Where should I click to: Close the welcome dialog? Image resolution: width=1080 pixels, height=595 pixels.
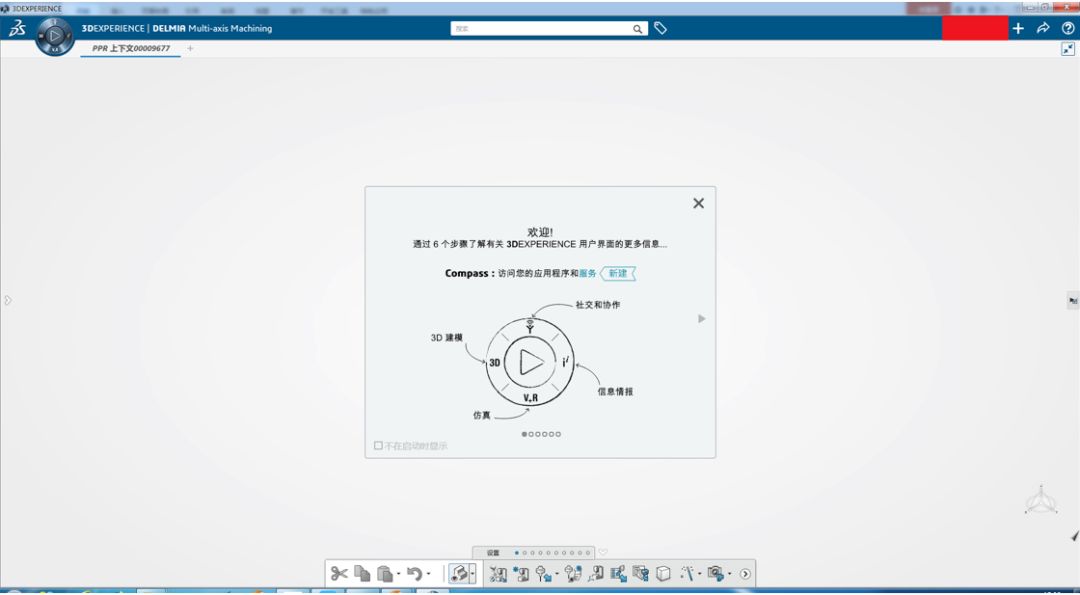click(698, 203)
